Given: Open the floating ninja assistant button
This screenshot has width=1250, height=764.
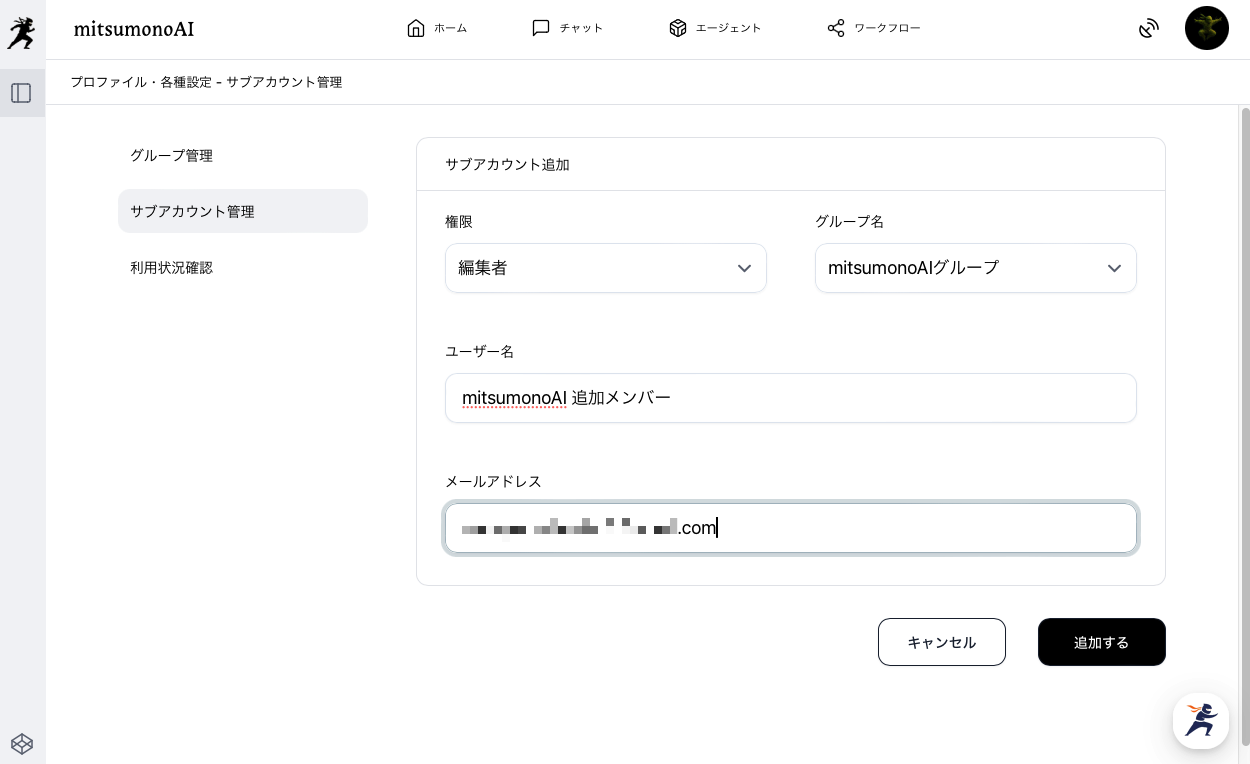Looking at the screenshot, I should [1200, 720].
